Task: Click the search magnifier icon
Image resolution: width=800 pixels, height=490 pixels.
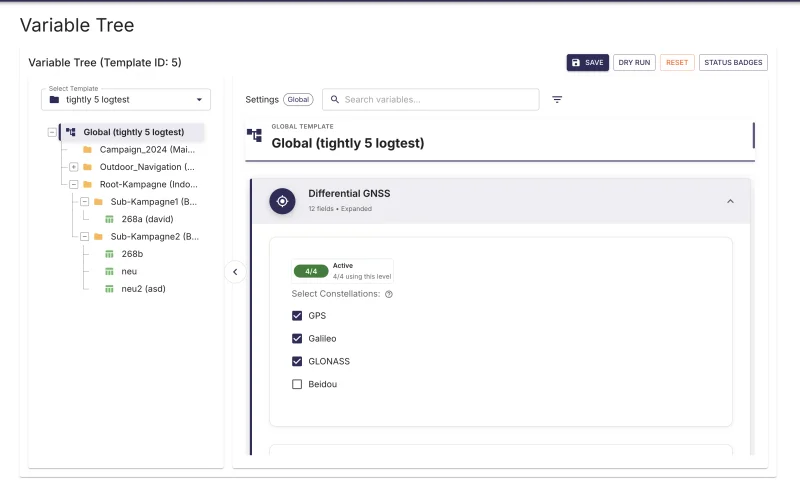Action: (335, 100)
